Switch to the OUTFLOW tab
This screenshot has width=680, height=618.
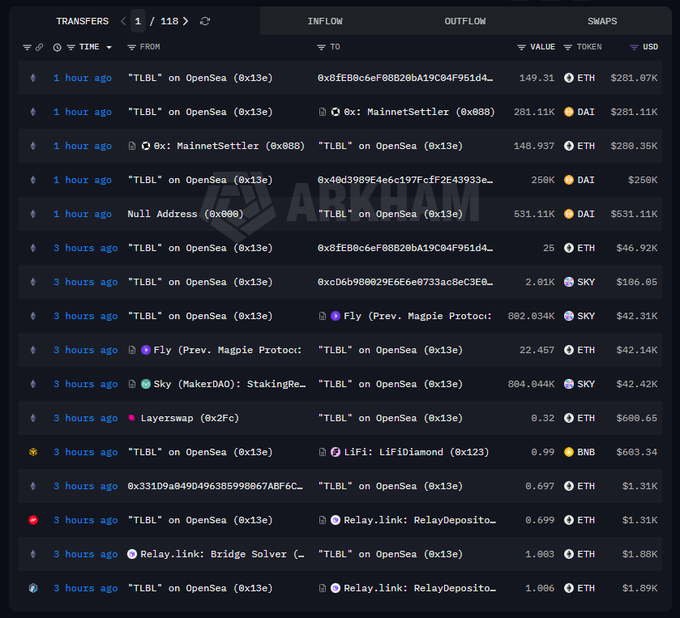click(x=465, y=21)
